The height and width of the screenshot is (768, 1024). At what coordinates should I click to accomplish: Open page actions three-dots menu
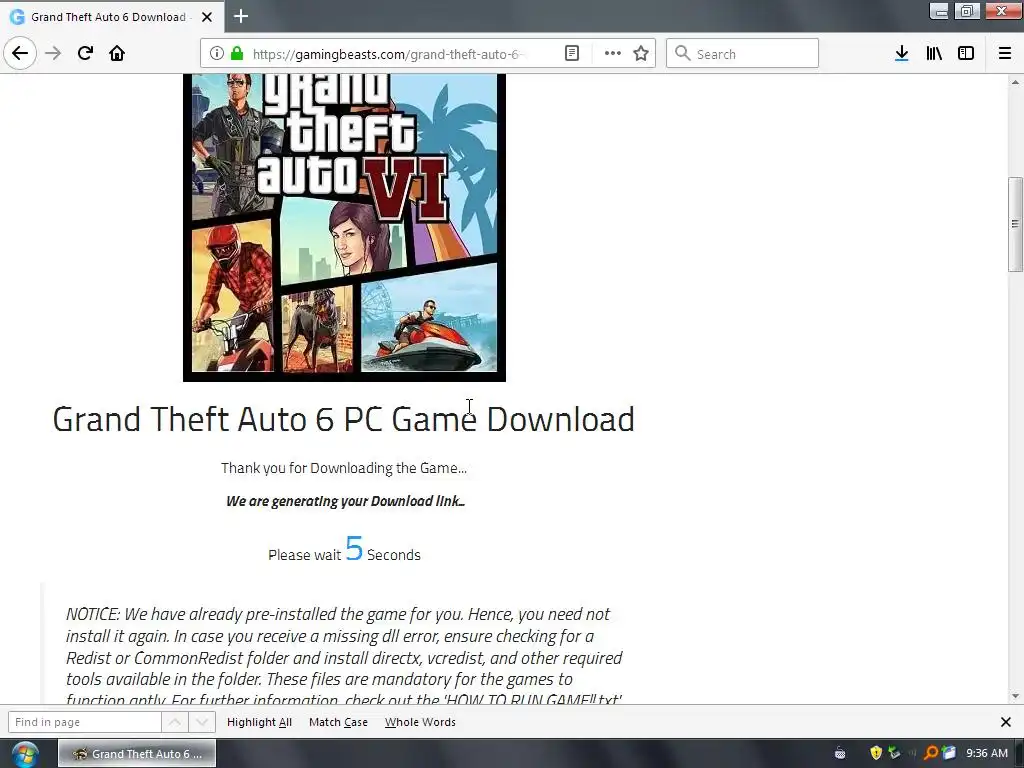point(613,54)
